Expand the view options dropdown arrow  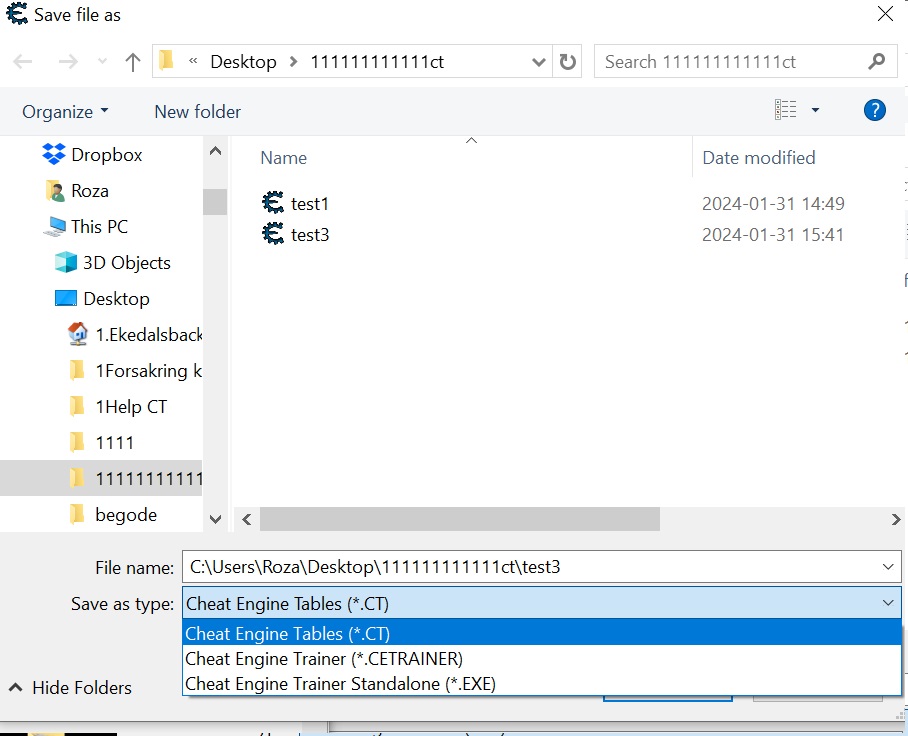[815, 111]
